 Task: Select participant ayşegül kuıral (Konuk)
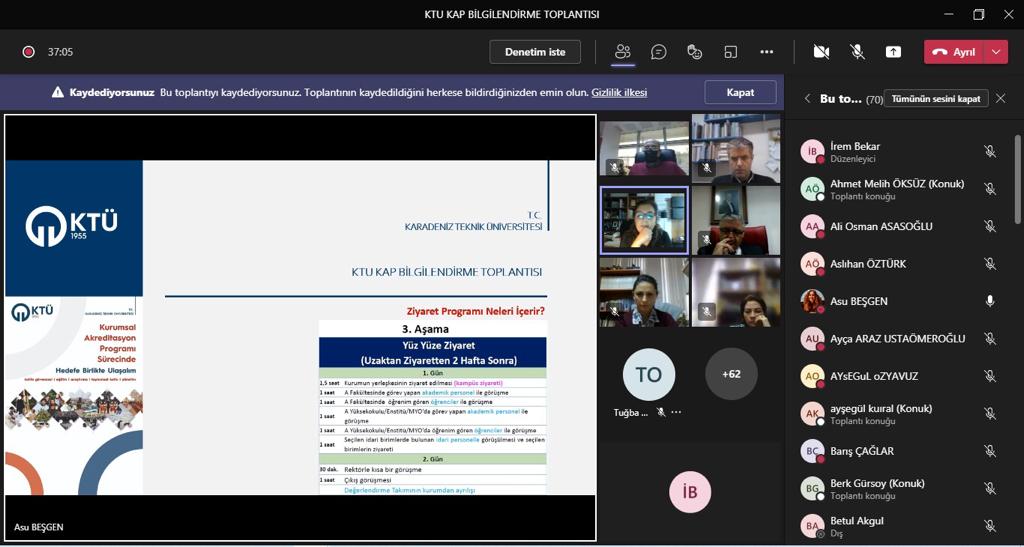coord(901,413)
